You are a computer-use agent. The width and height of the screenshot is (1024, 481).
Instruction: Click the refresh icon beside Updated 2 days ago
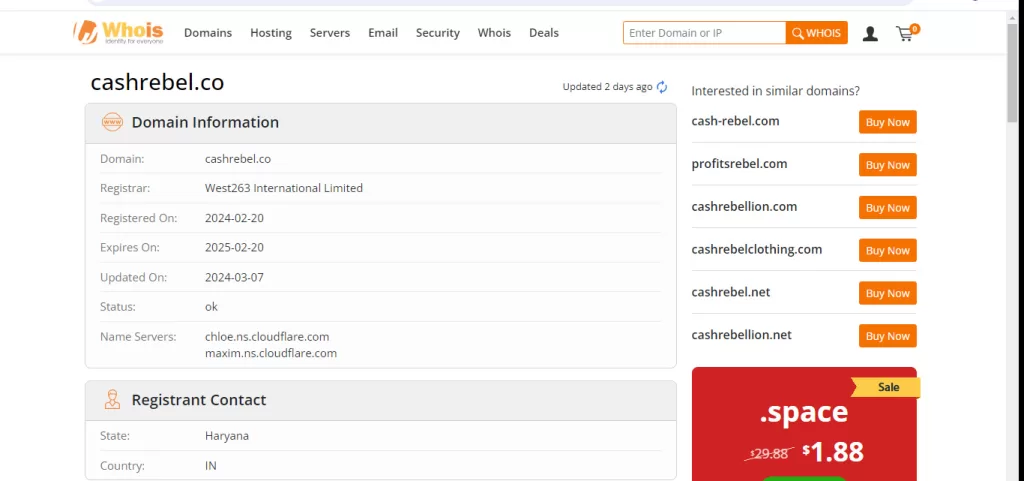(662, 87)
